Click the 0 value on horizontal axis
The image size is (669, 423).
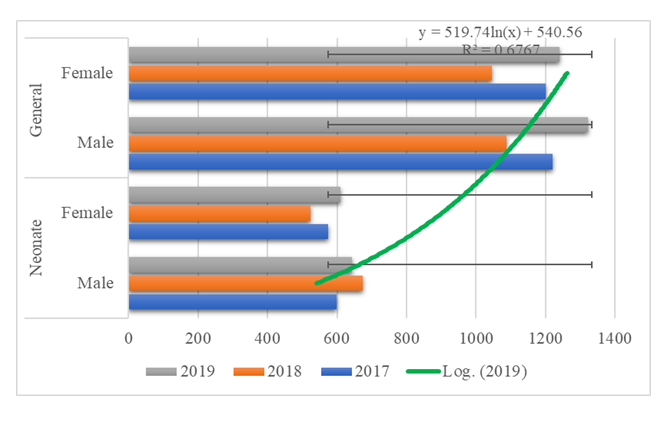click(x=128, y=339)
